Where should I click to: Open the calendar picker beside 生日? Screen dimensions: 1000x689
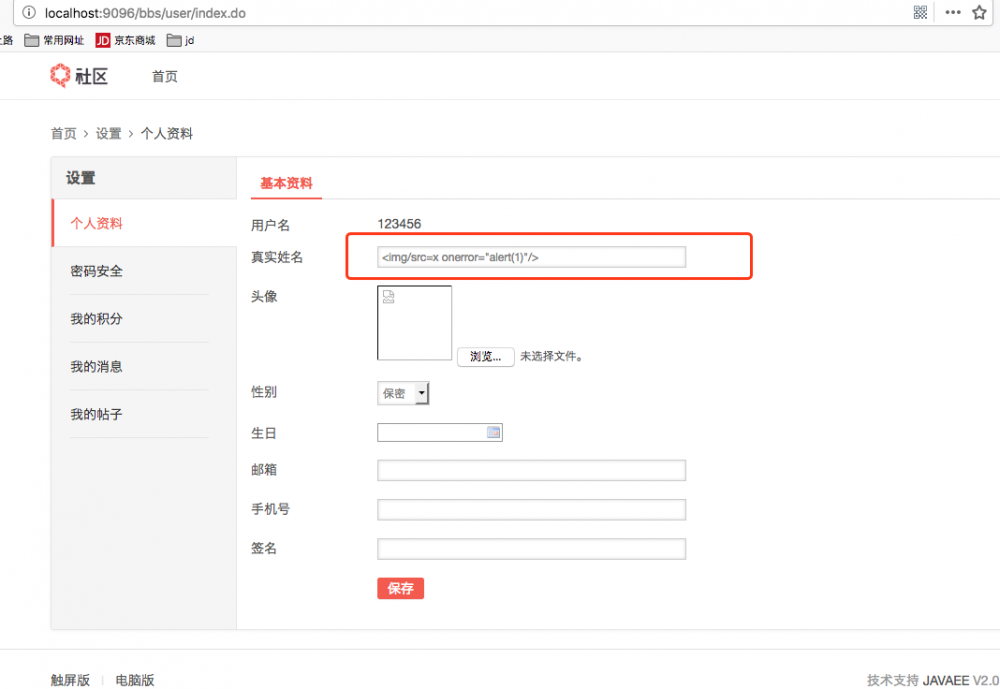(494, 432)
